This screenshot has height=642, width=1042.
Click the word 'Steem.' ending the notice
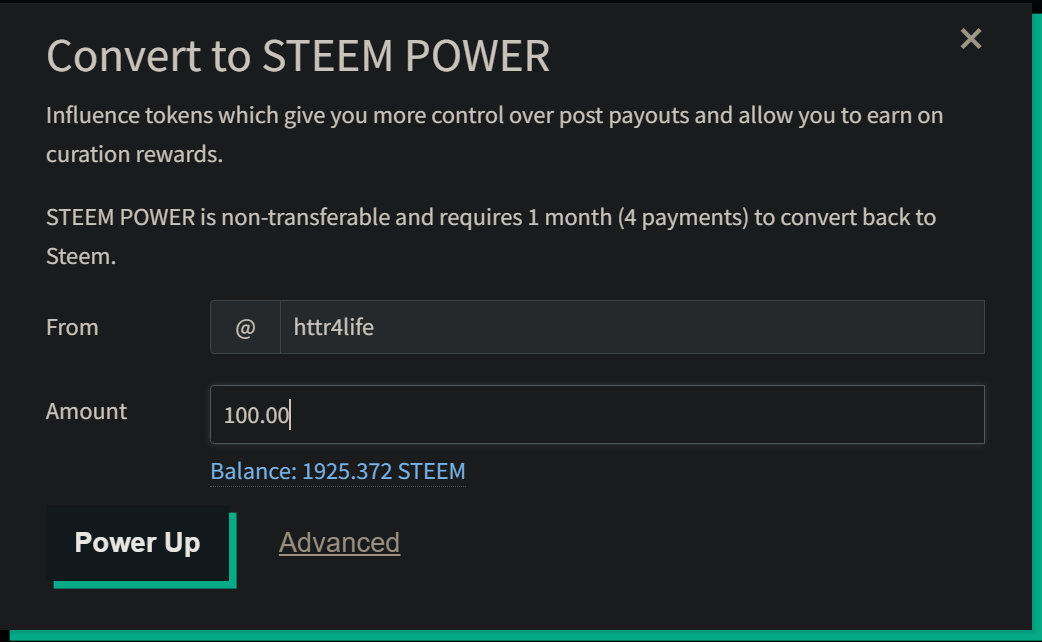(x=81, y=256)
